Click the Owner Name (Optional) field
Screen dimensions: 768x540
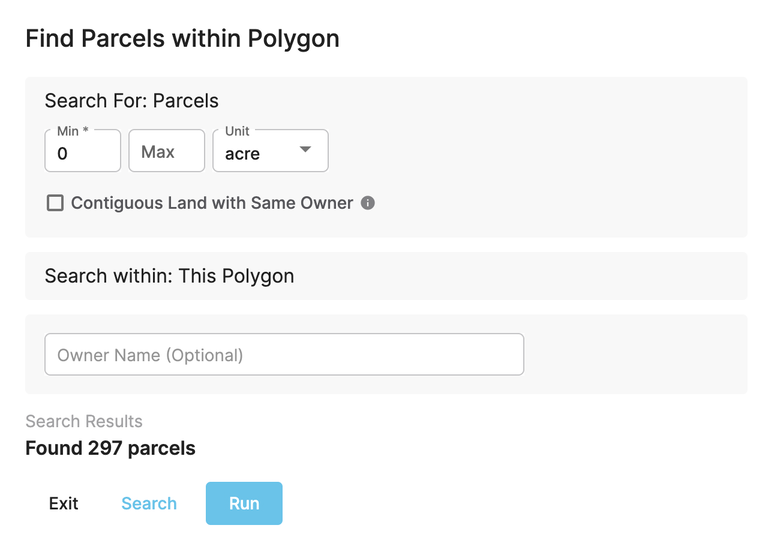coord(284,355)
